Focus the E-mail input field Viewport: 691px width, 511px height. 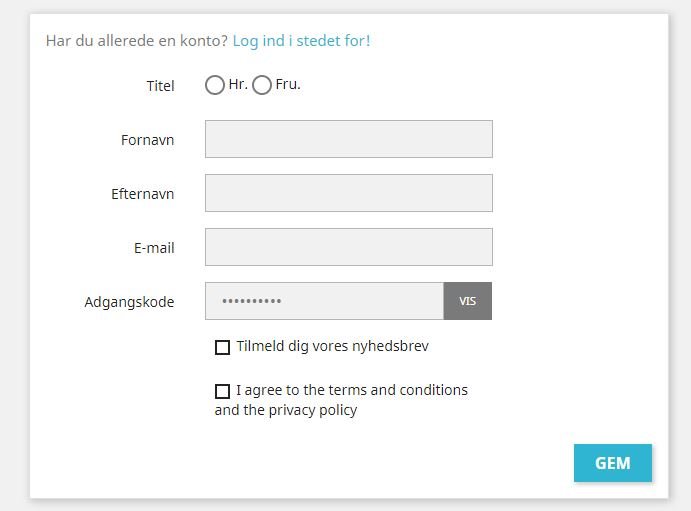click(x=348, y=247)
